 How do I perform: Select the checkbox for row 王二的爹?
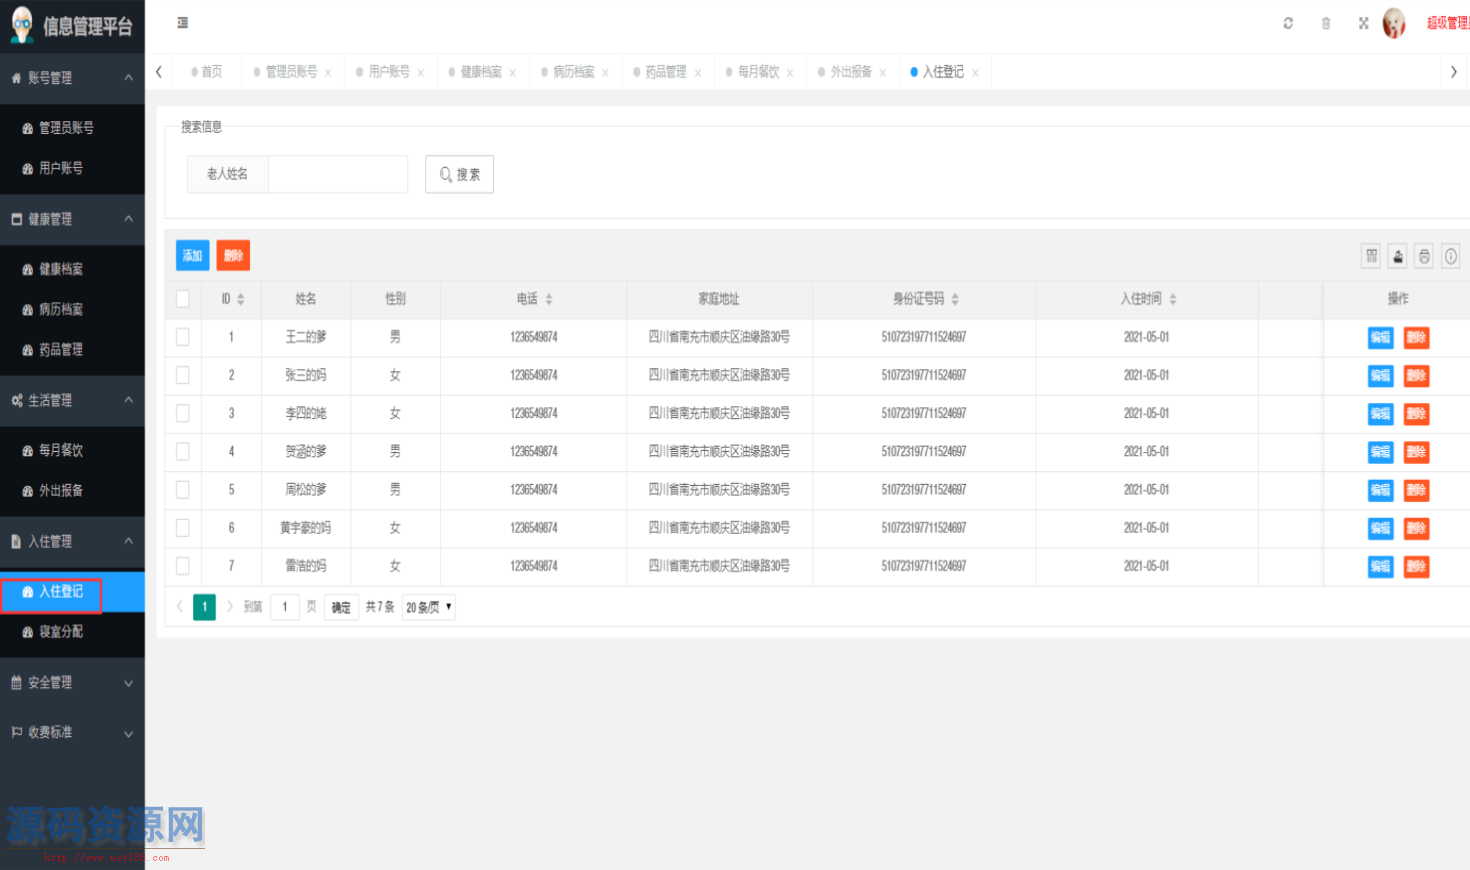(182, 337)
